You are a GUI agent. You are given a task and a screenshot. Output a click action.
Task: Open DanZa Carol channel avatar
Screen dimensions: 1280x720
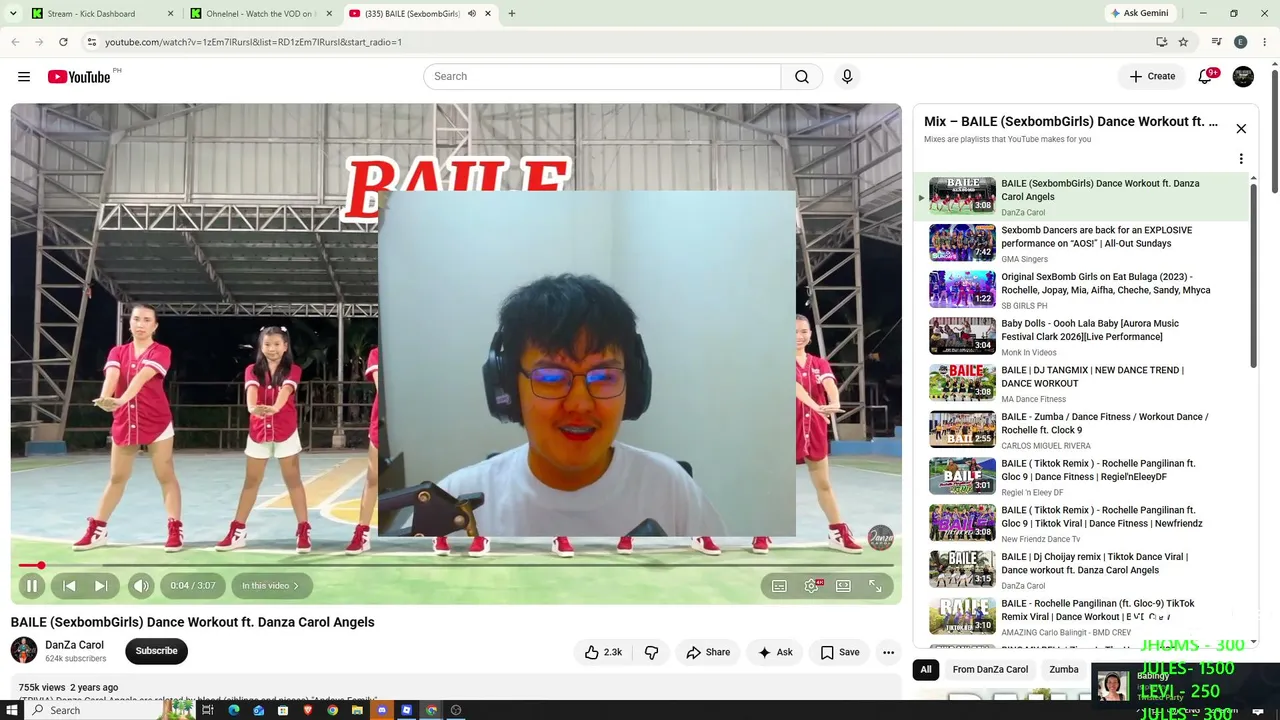[x=24, y=651]
